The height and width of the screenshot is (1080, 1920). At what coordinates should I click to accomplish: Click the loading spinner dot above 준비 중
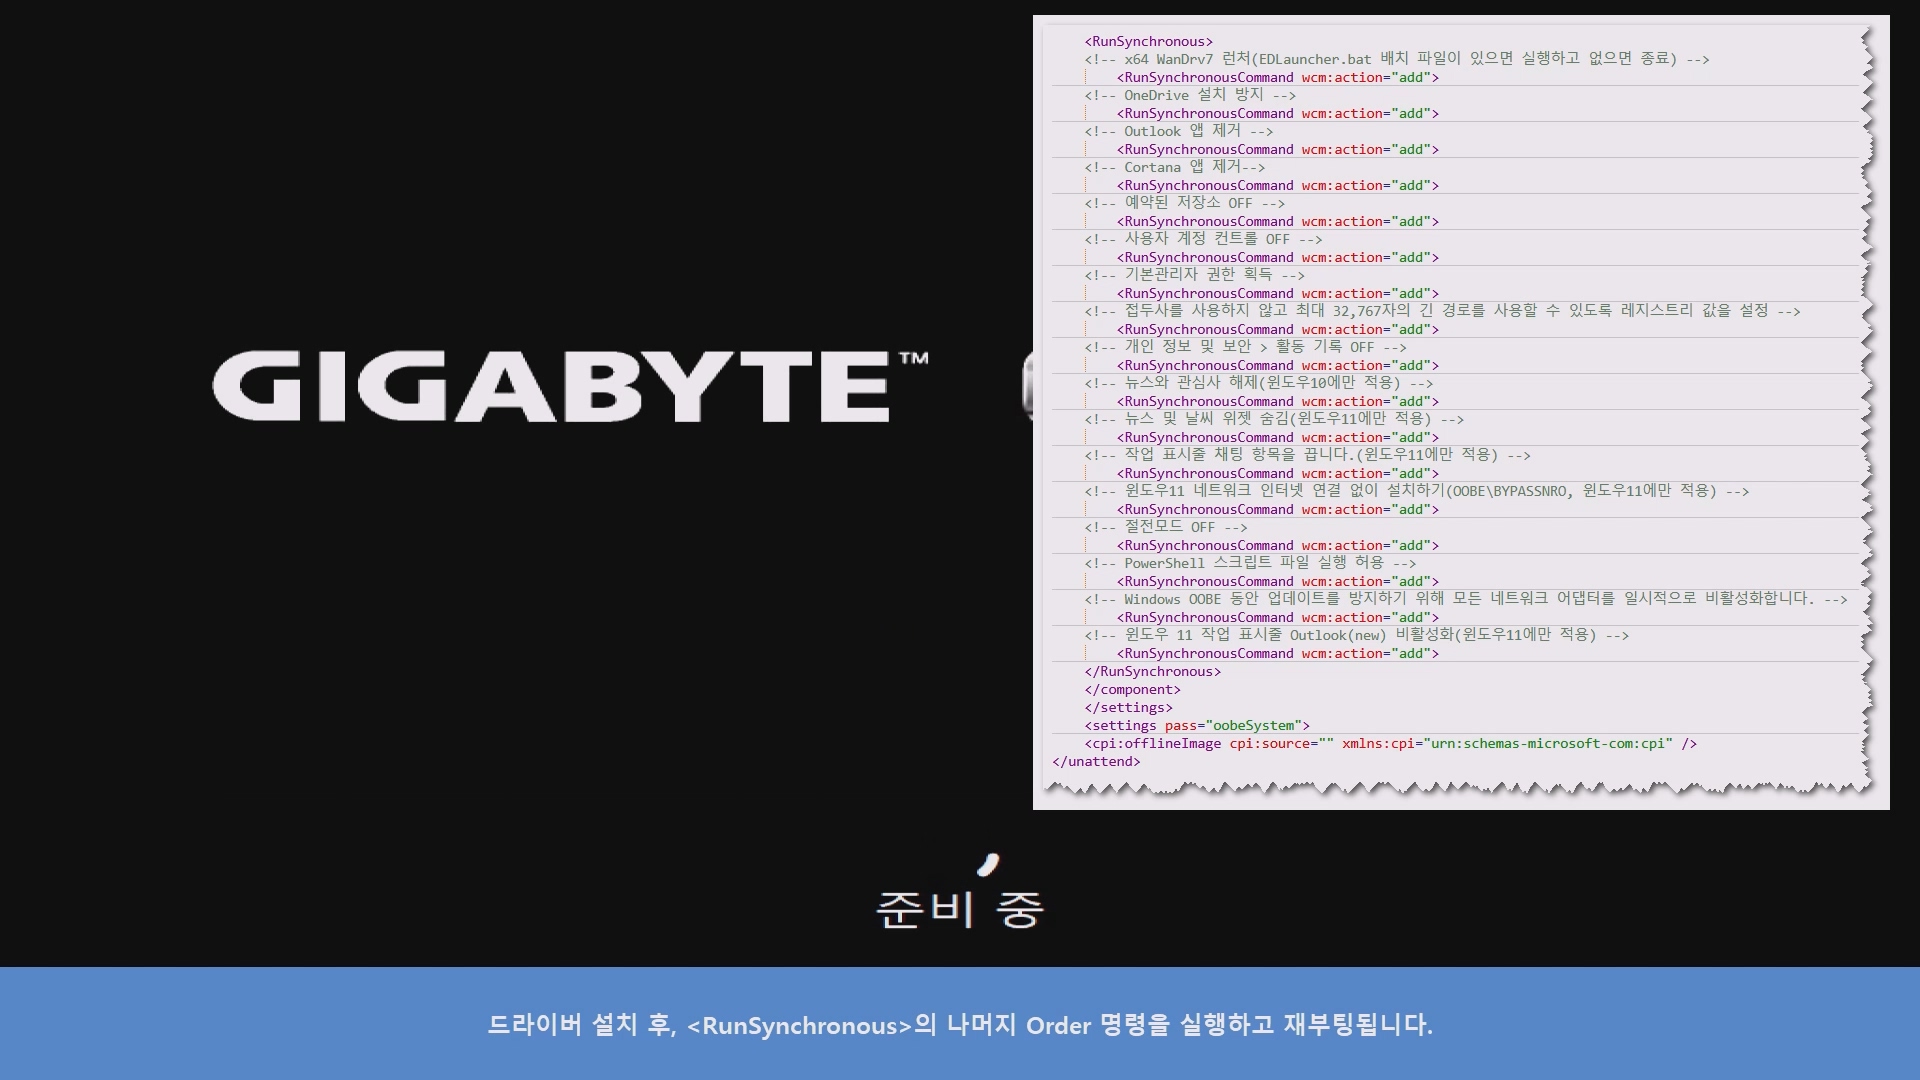click(988, 864)
